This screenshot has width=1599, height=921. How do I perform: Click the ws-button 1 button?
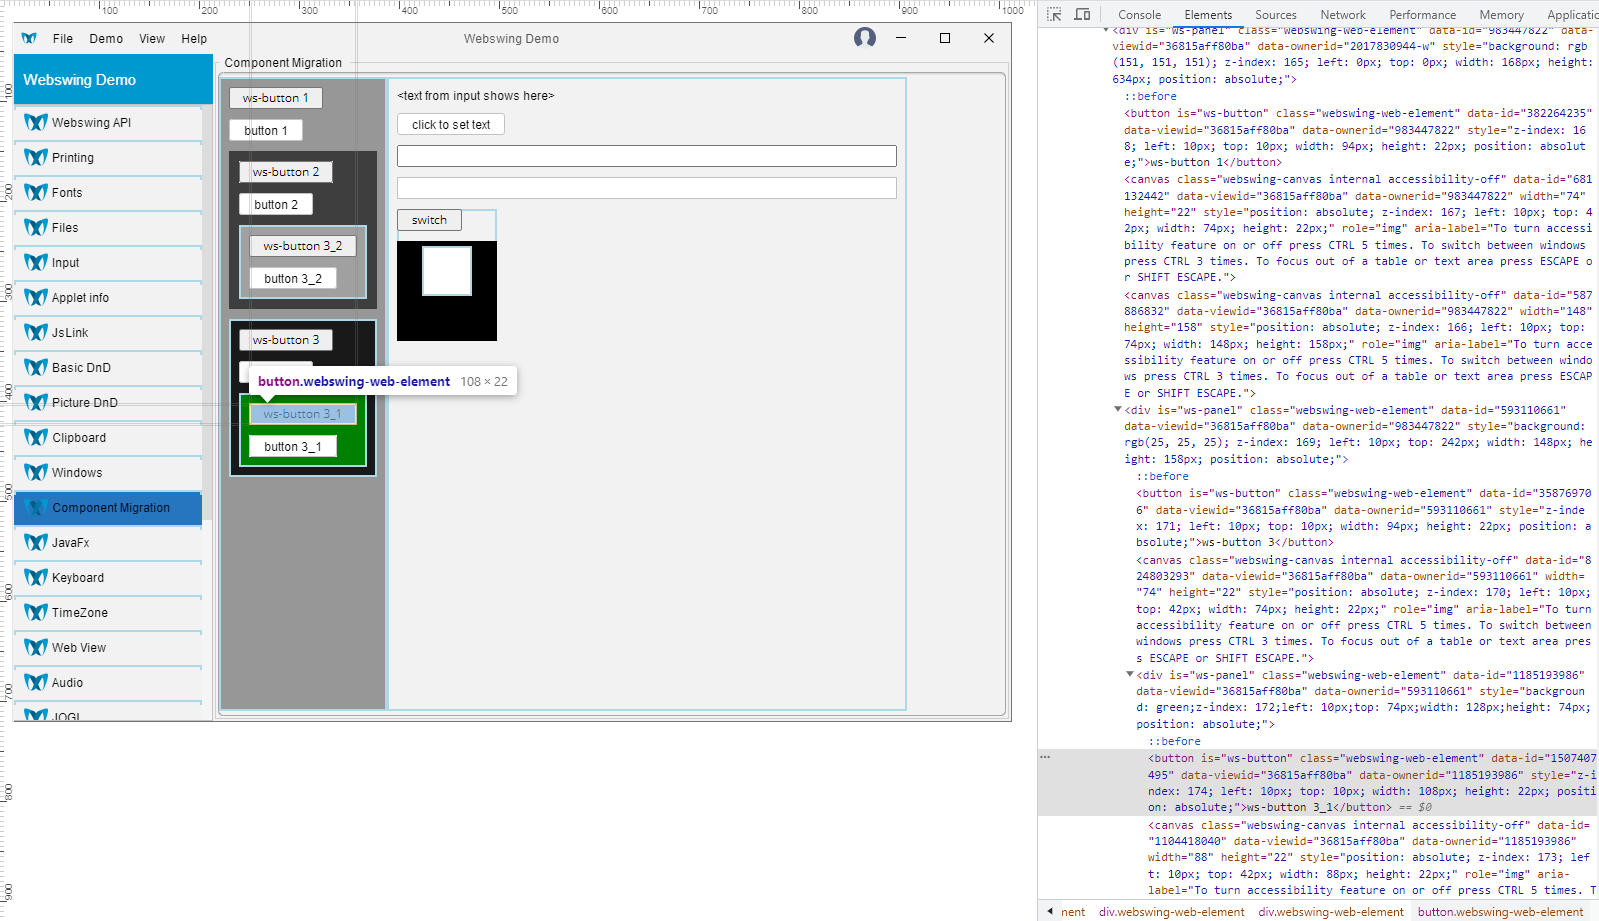click(276, 98)
